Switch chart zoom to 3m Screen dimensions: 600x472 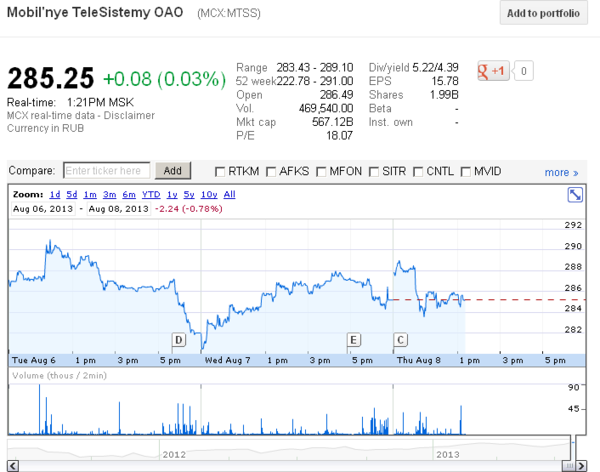click(109, 194)
